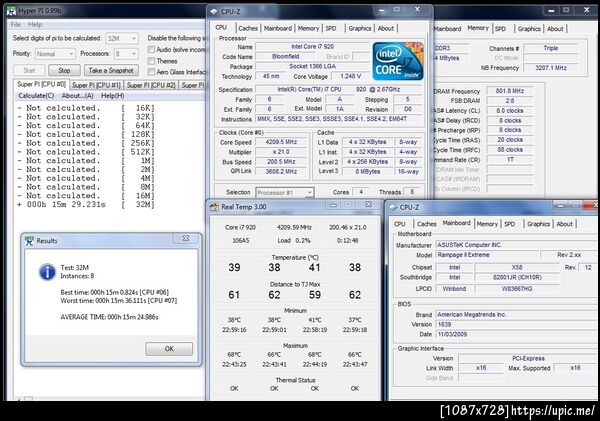Screen dimensions: 600x421
Task: Click the Bloomfield code name field
Action: [286, 57]
